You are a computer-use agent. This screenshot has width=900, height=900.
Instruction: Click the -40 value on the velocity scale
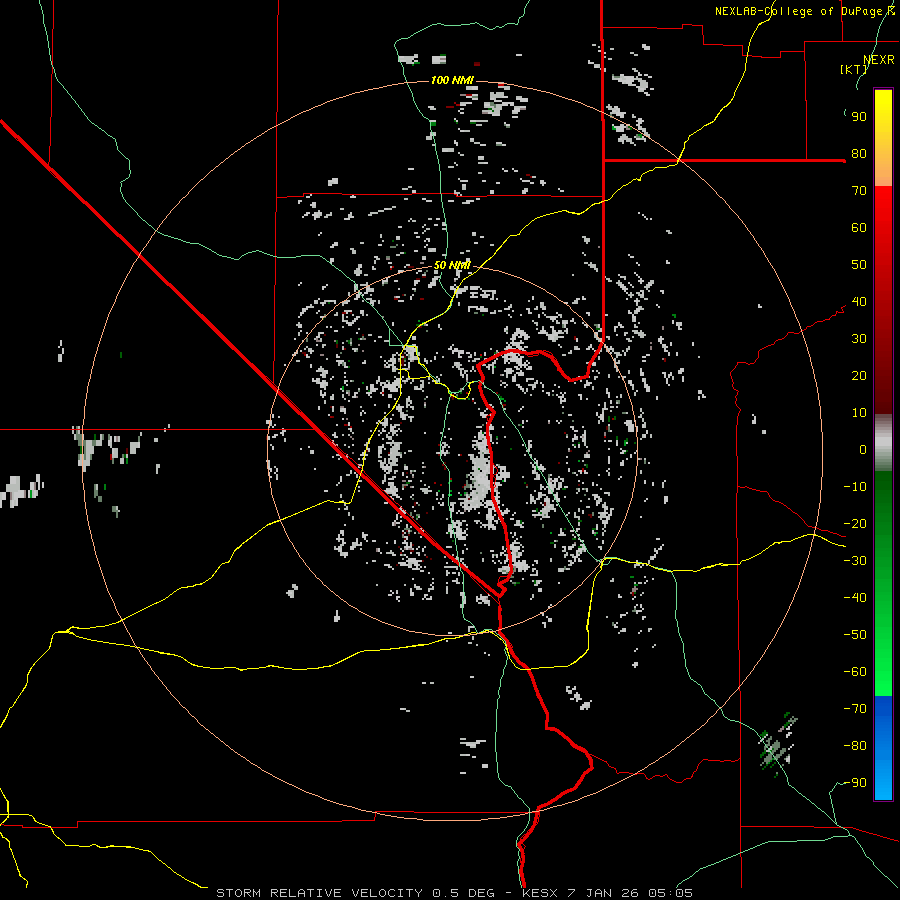[855, 598]
